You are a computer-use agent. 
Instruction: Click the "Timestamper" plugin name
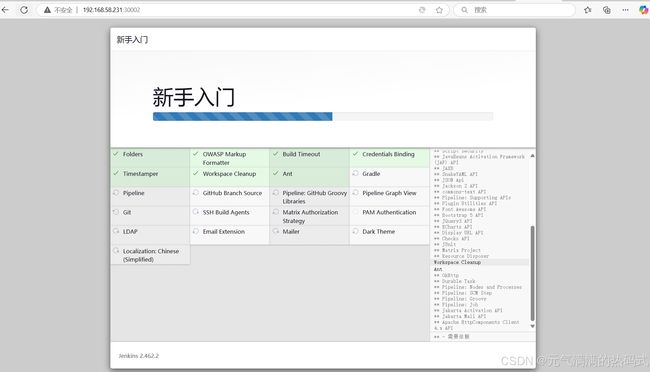tap(141, 174)
